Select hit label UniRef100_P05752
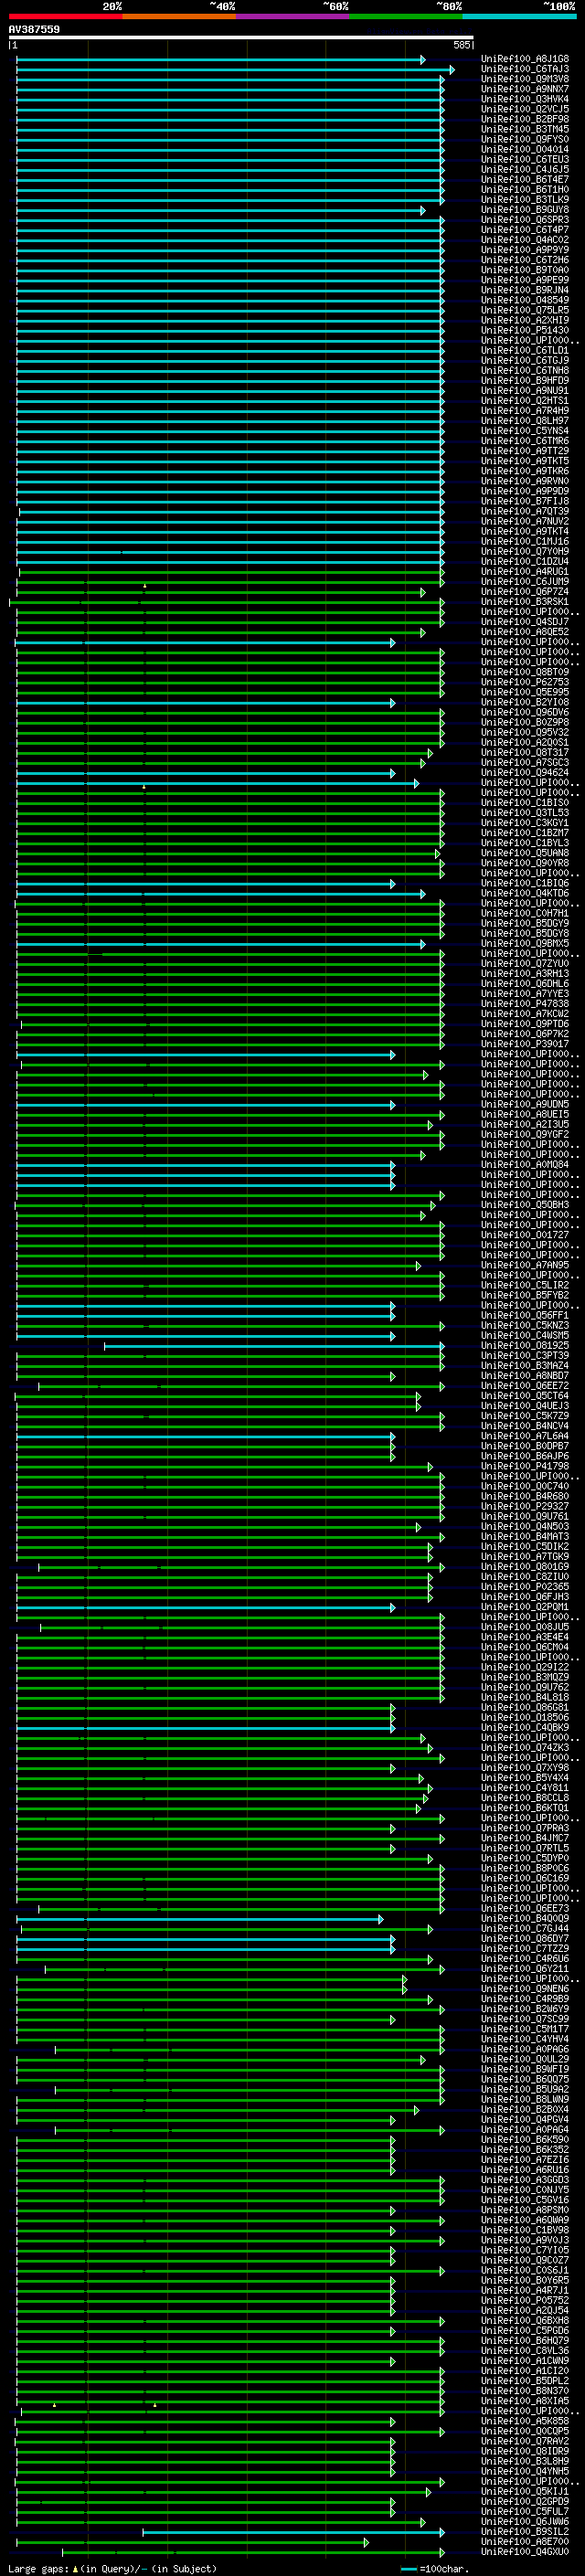The height and width of the screenshot is (2576, 585). [525, 2301]
